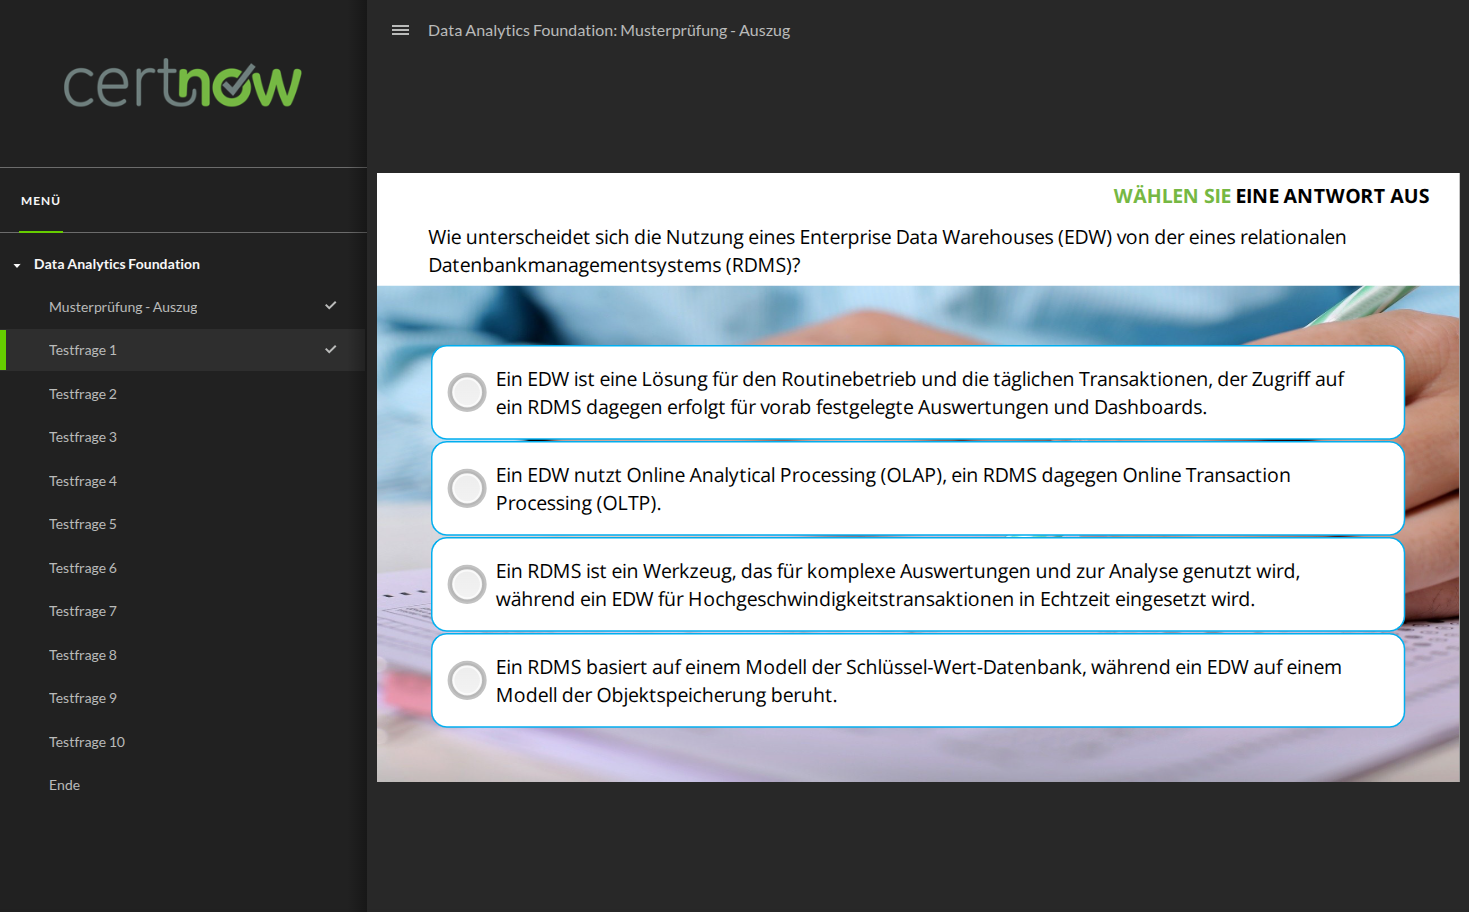The width and height of the screenshot is (1469, 912).
Task: Open Musterprüfung - Auszug in sidebar
Action: pyautogui.click(x=123, y=307)
